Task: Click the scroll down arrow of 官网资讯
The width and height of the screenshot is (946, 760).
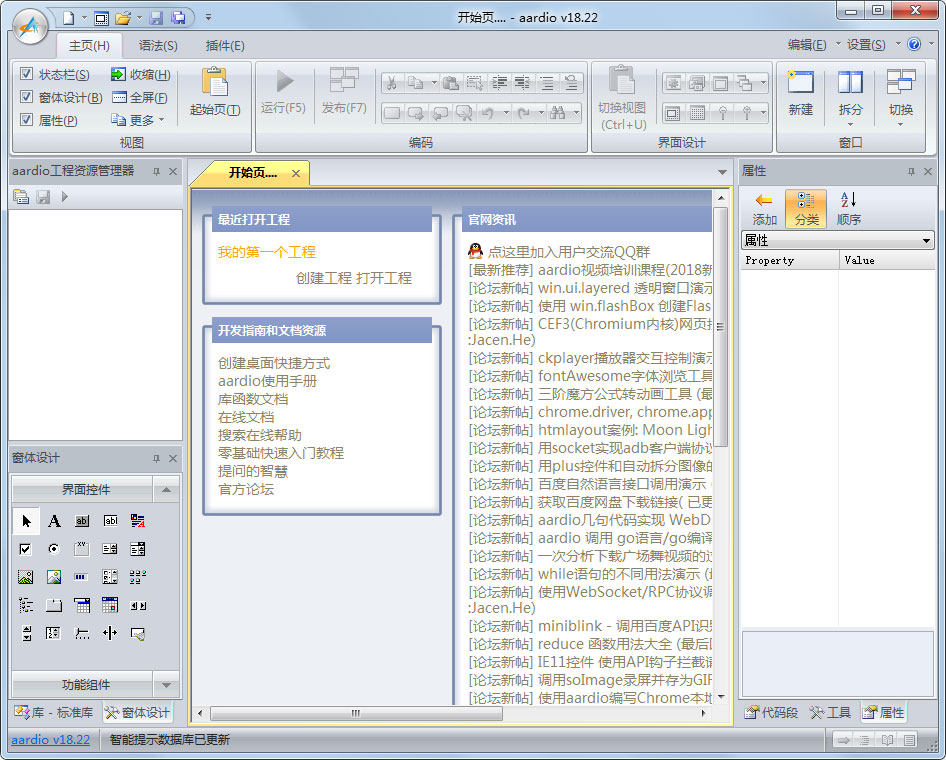Action: (x=721, y=697)
